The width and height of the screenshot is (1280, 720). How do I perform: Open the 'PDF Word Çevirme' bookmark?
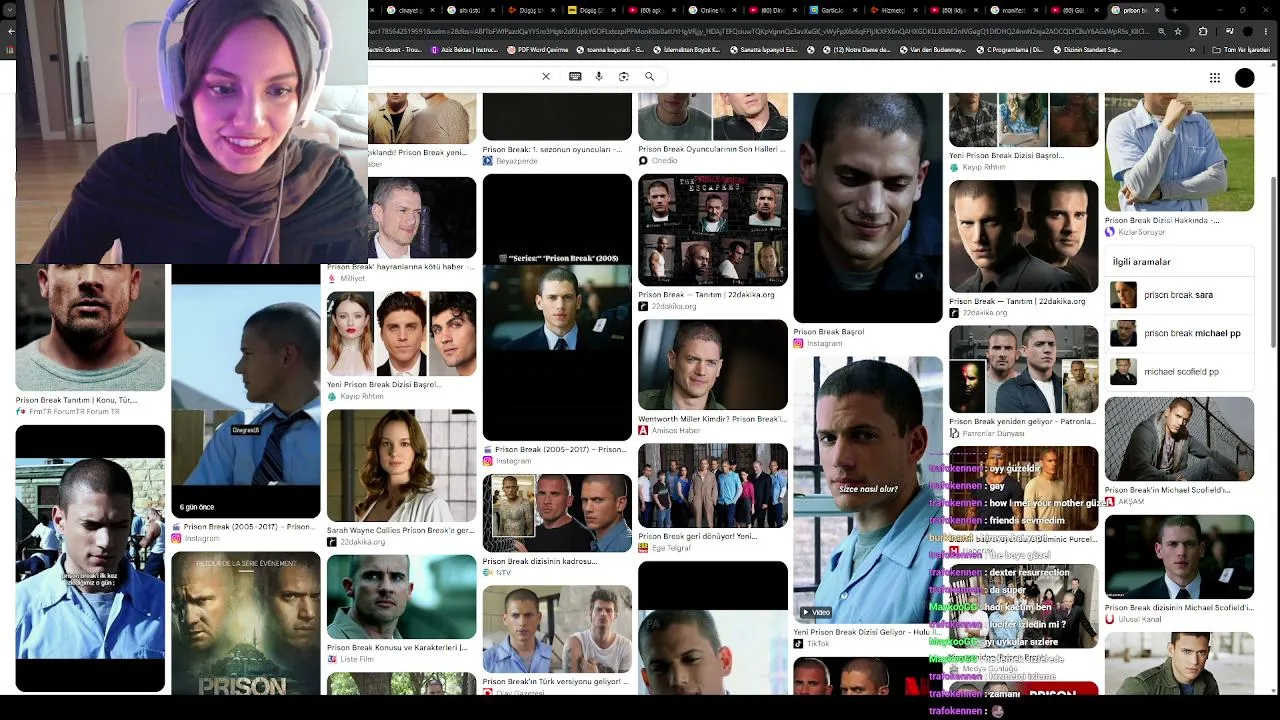(x=539, y=49)
